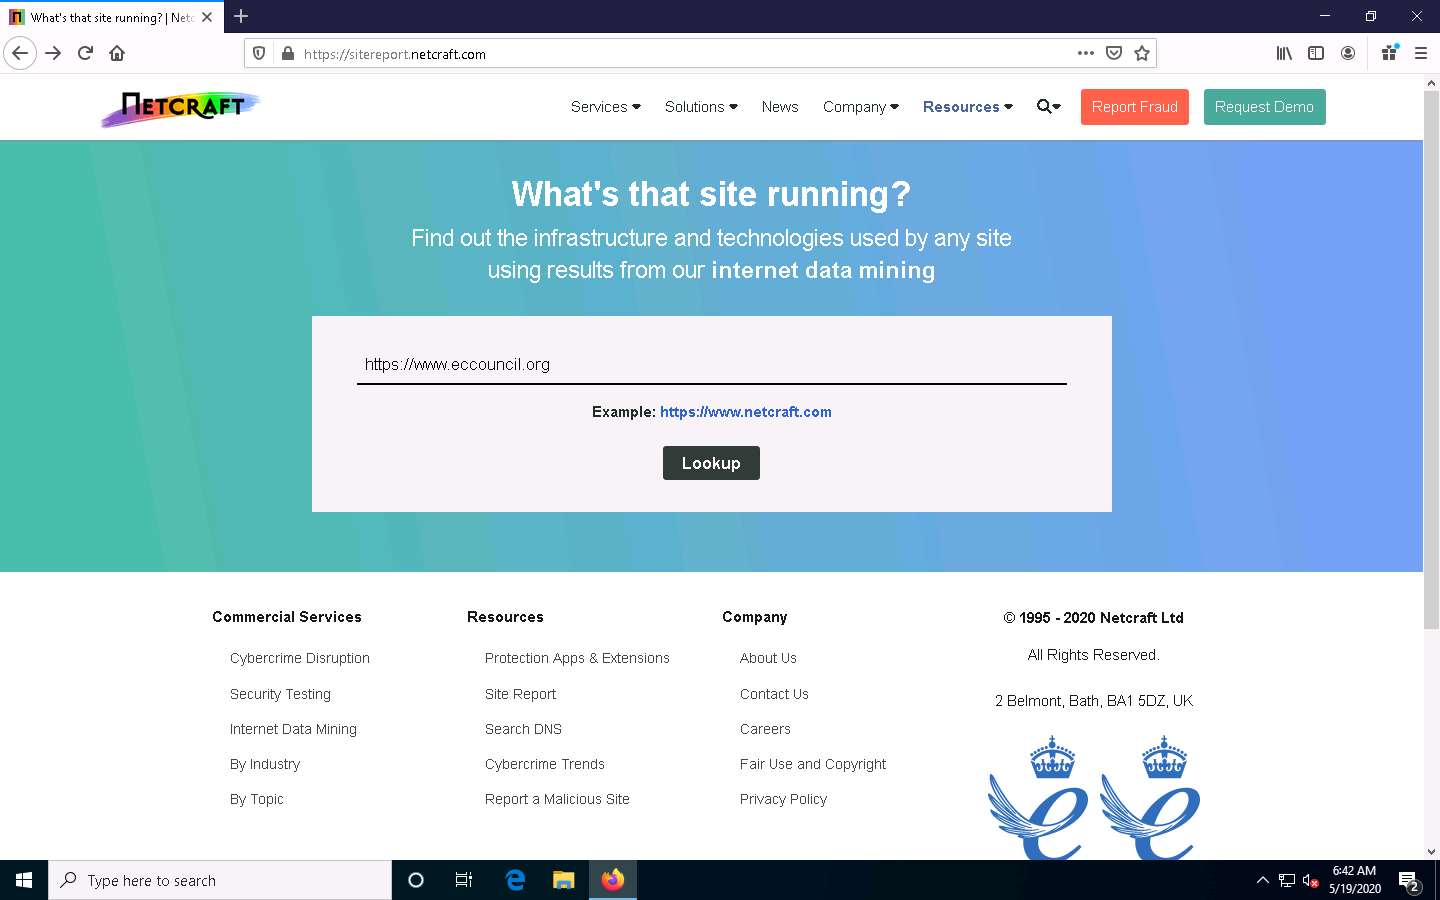Viewport: 1440px width, 900px height.
Task: Expand the Services dropdown menu
Action: tap(606, 107)
